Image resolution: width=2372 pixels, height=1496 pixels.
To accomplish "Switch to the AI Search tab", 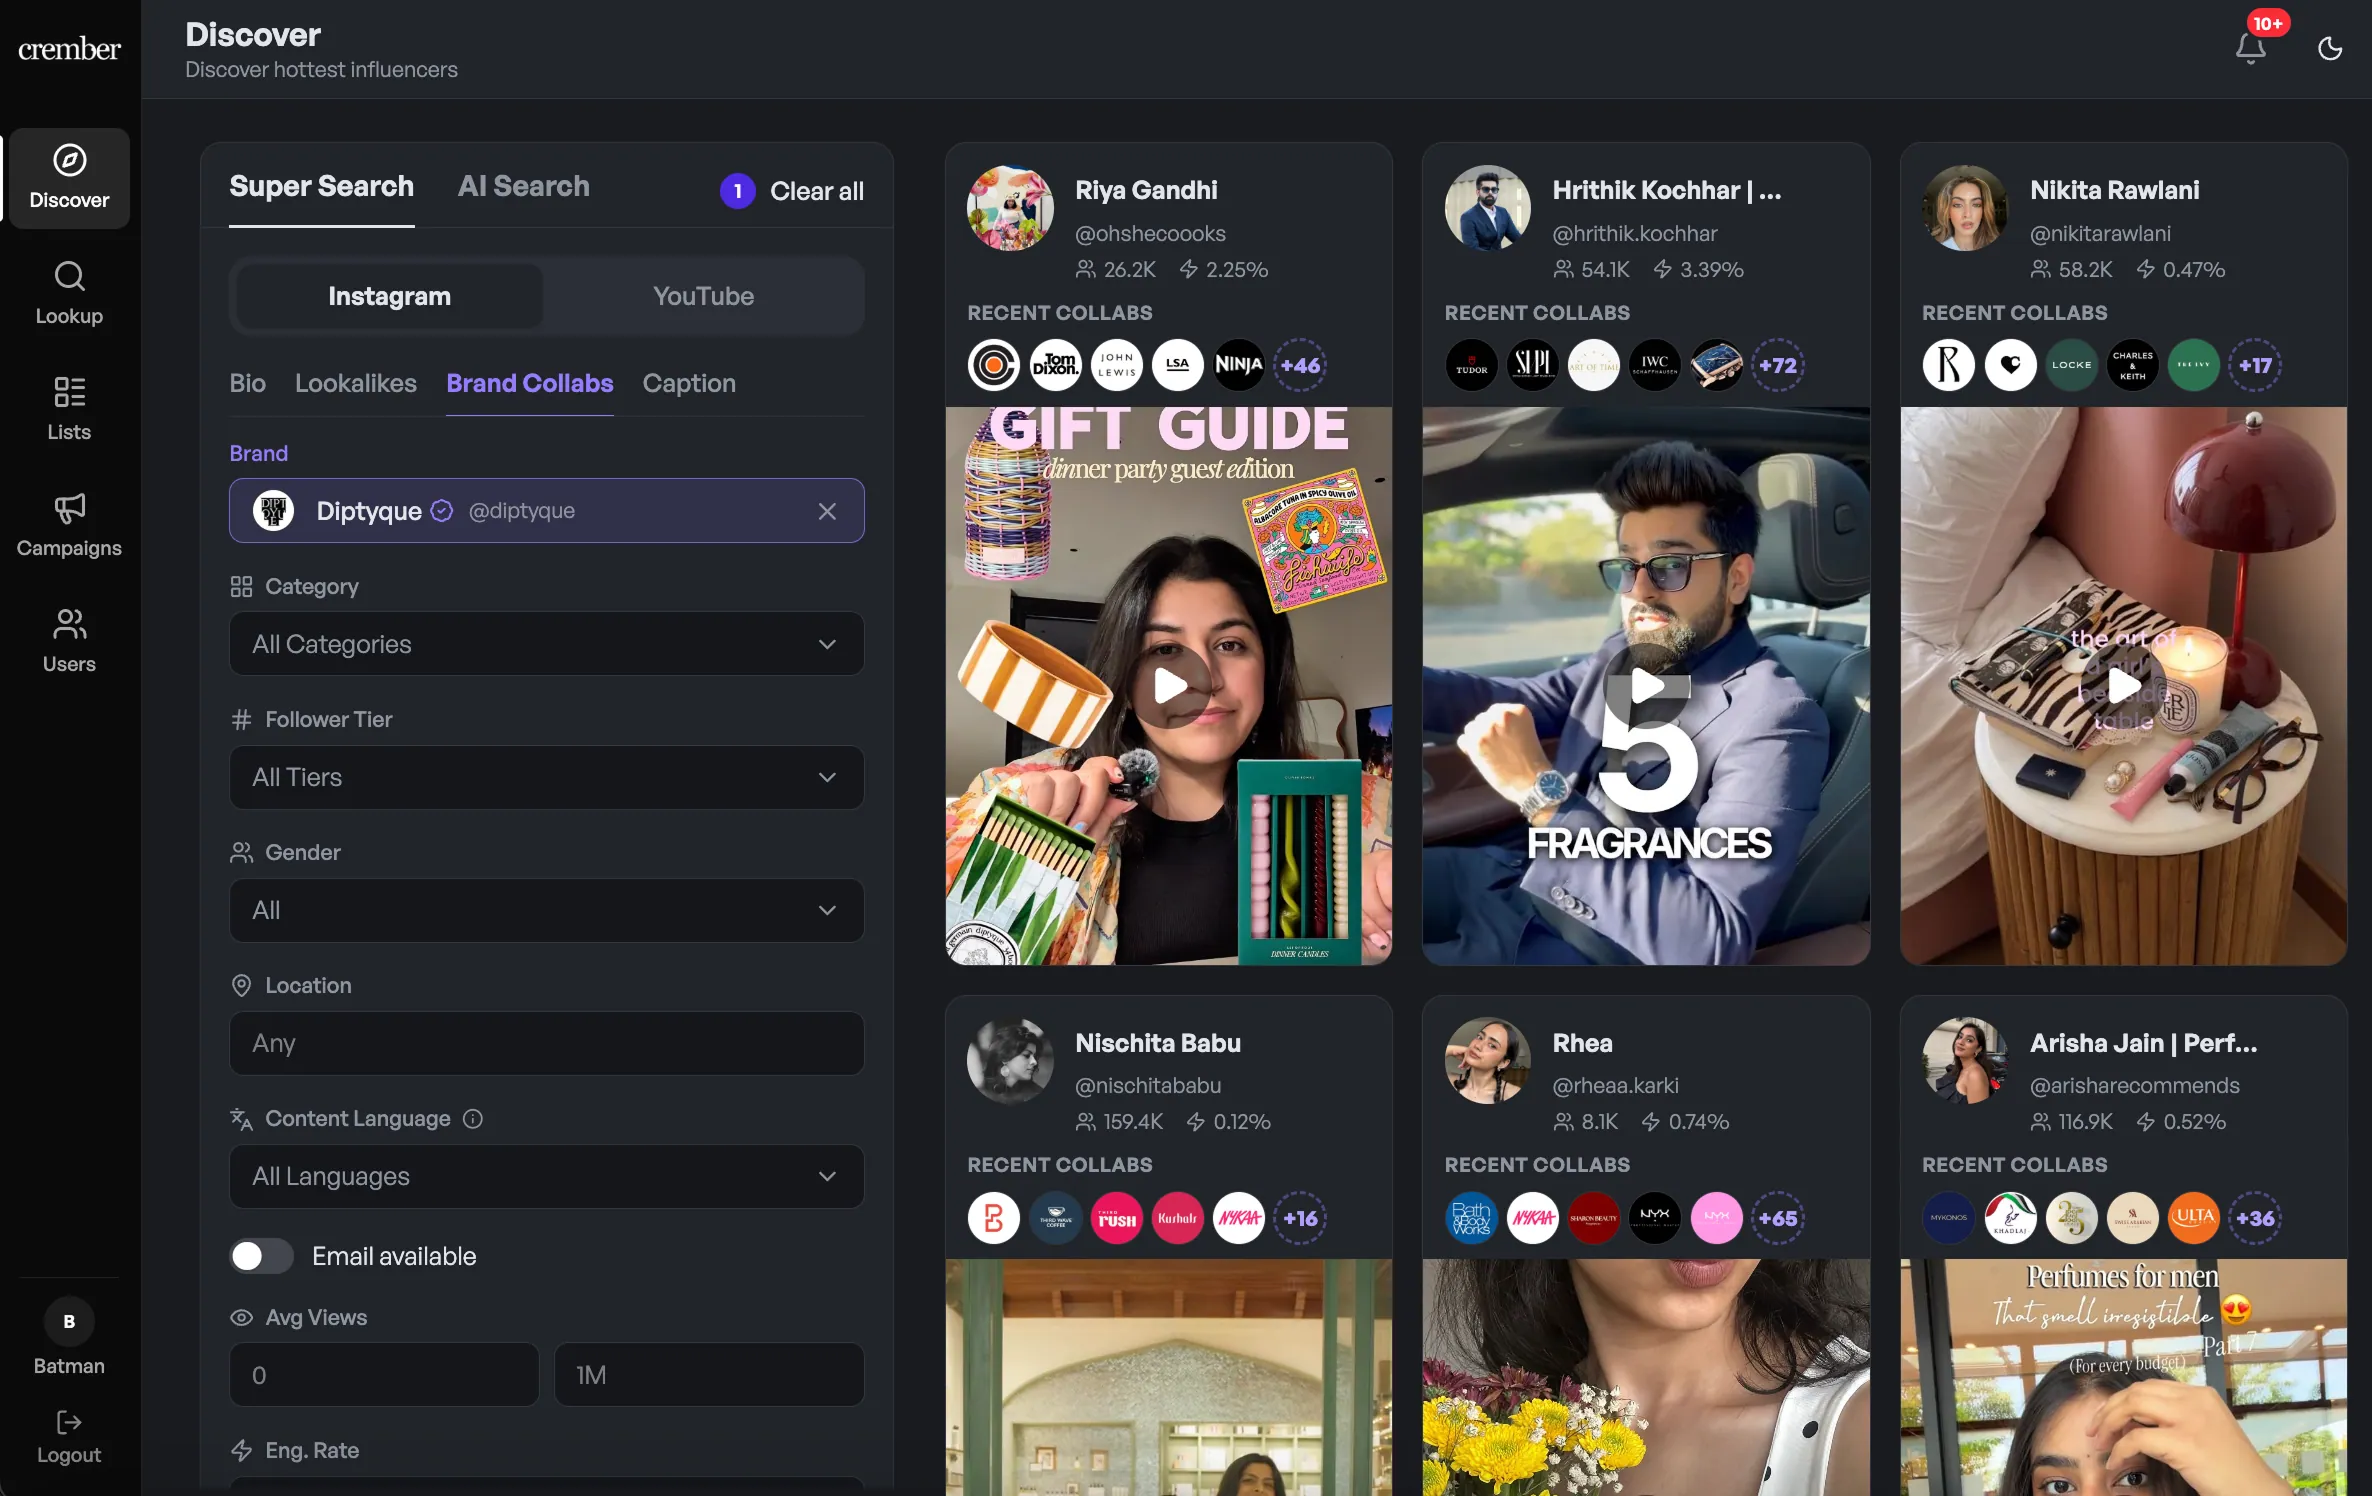I will coord(523,186).
